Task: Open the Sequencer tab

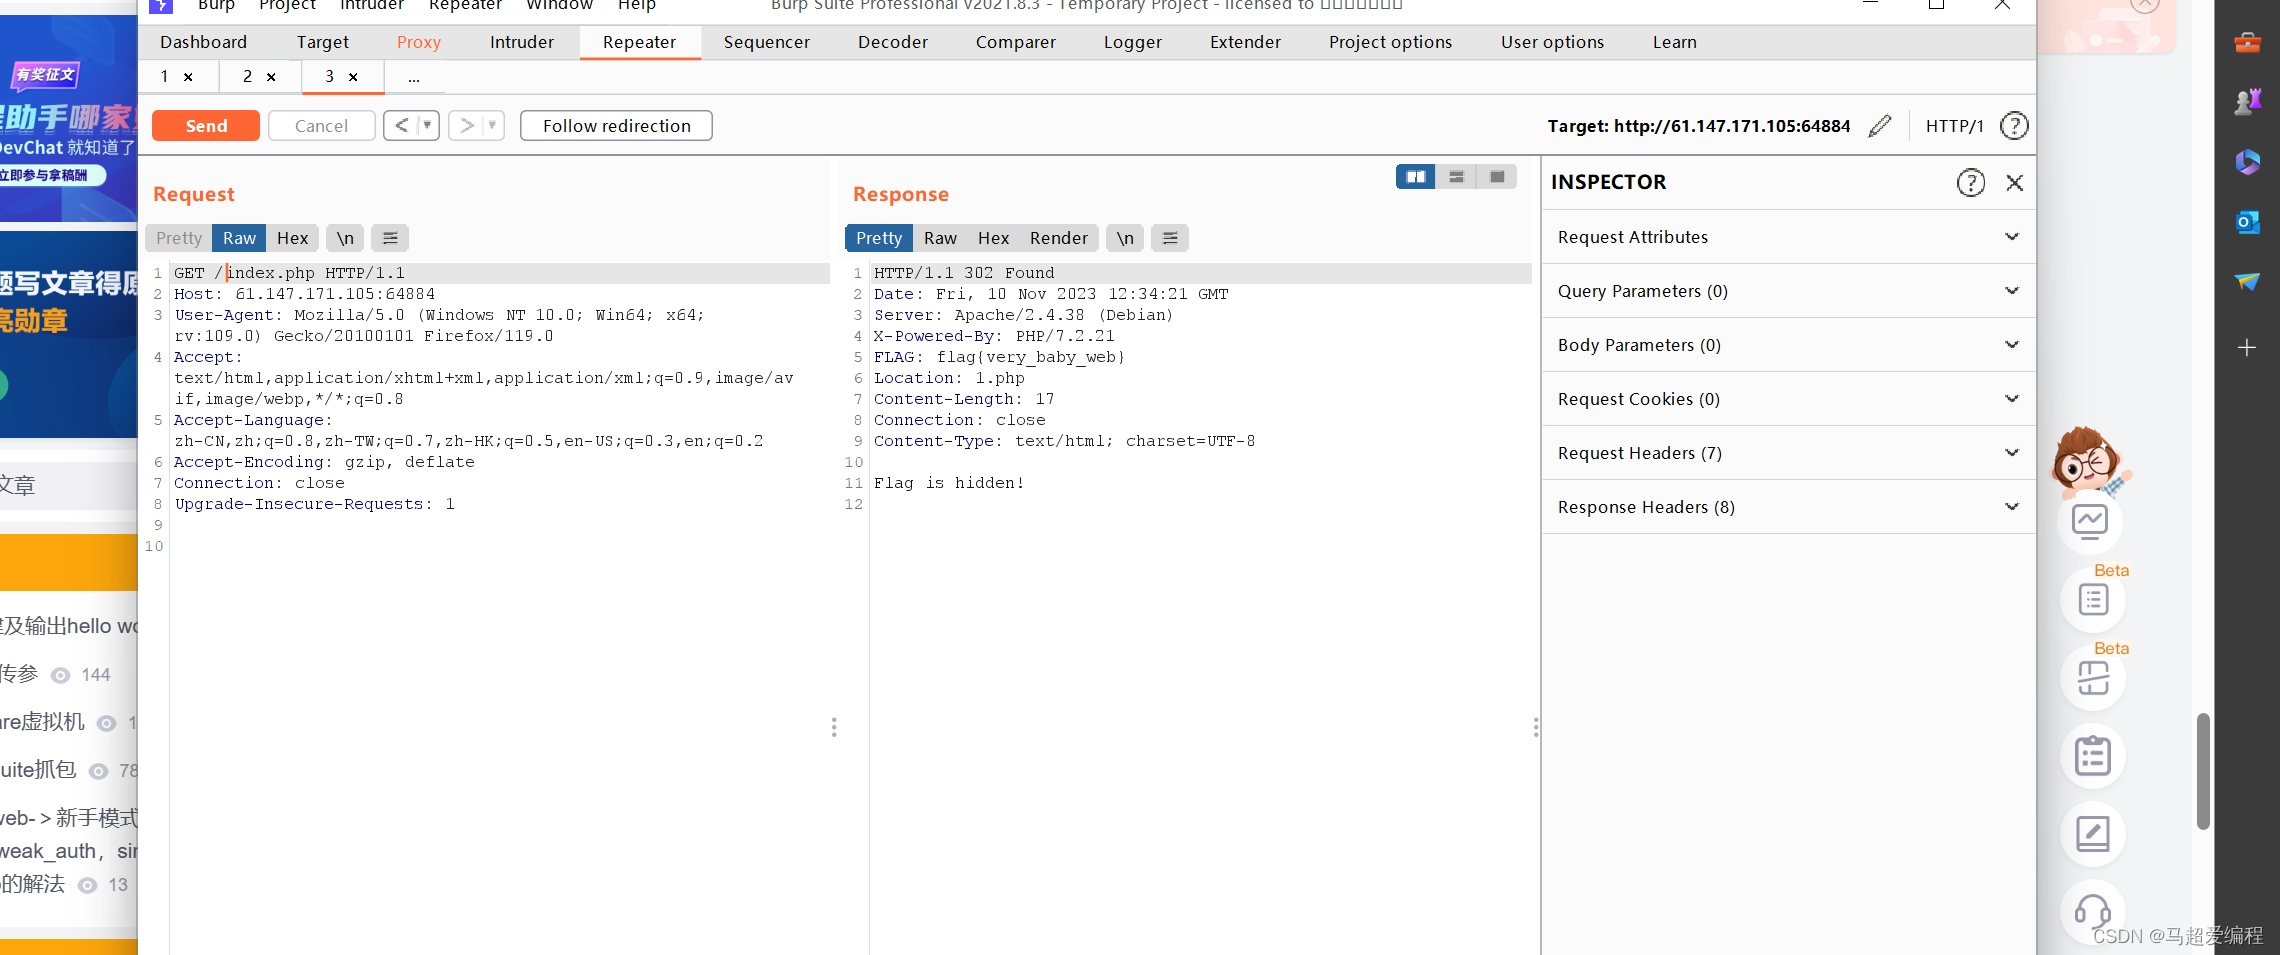Action: click(766, 42)
